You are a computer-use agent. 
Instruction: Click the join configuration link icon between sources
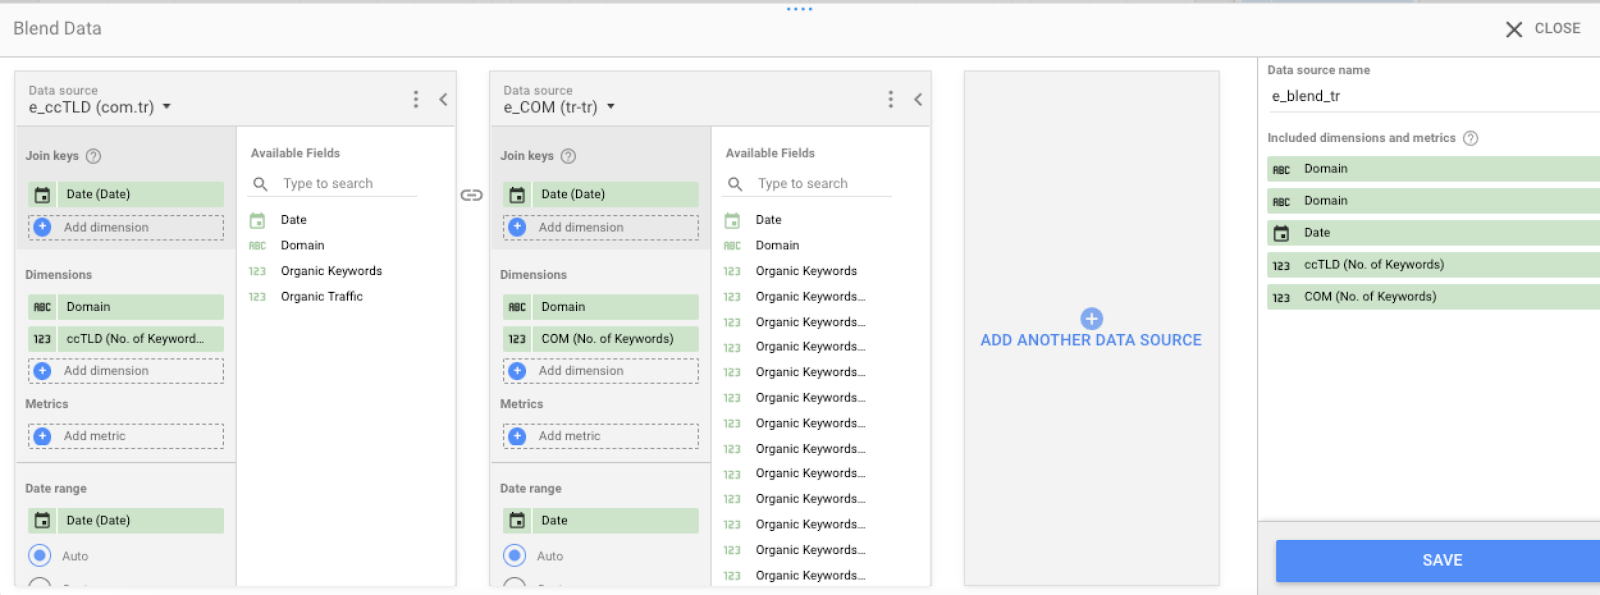pyautogui.click(x=471, y=195)
